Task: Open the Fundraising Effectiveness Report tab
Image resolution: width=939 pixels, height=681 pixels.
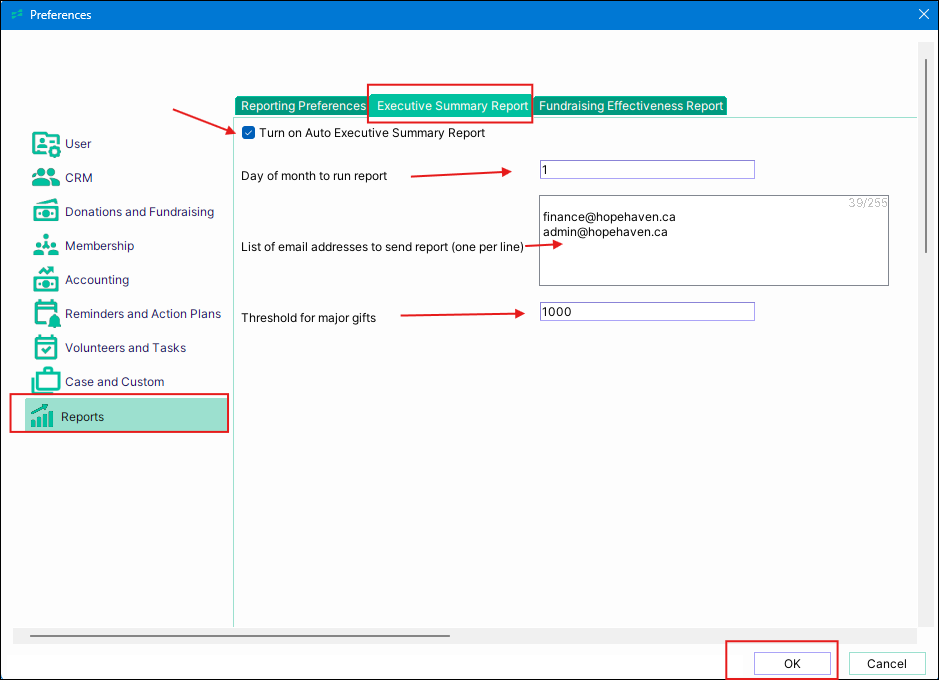Action: pos(630,106)
